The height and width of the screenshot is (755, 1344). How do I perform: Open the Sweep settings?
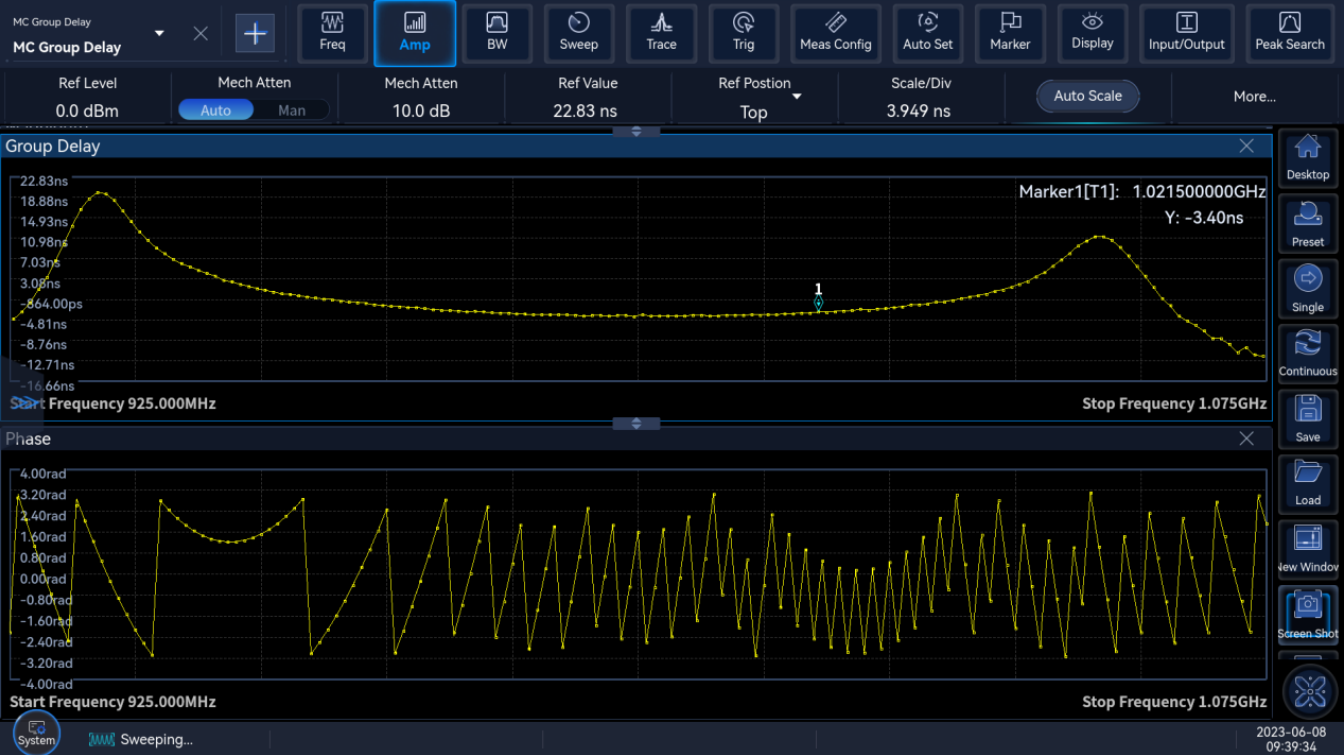578,33
